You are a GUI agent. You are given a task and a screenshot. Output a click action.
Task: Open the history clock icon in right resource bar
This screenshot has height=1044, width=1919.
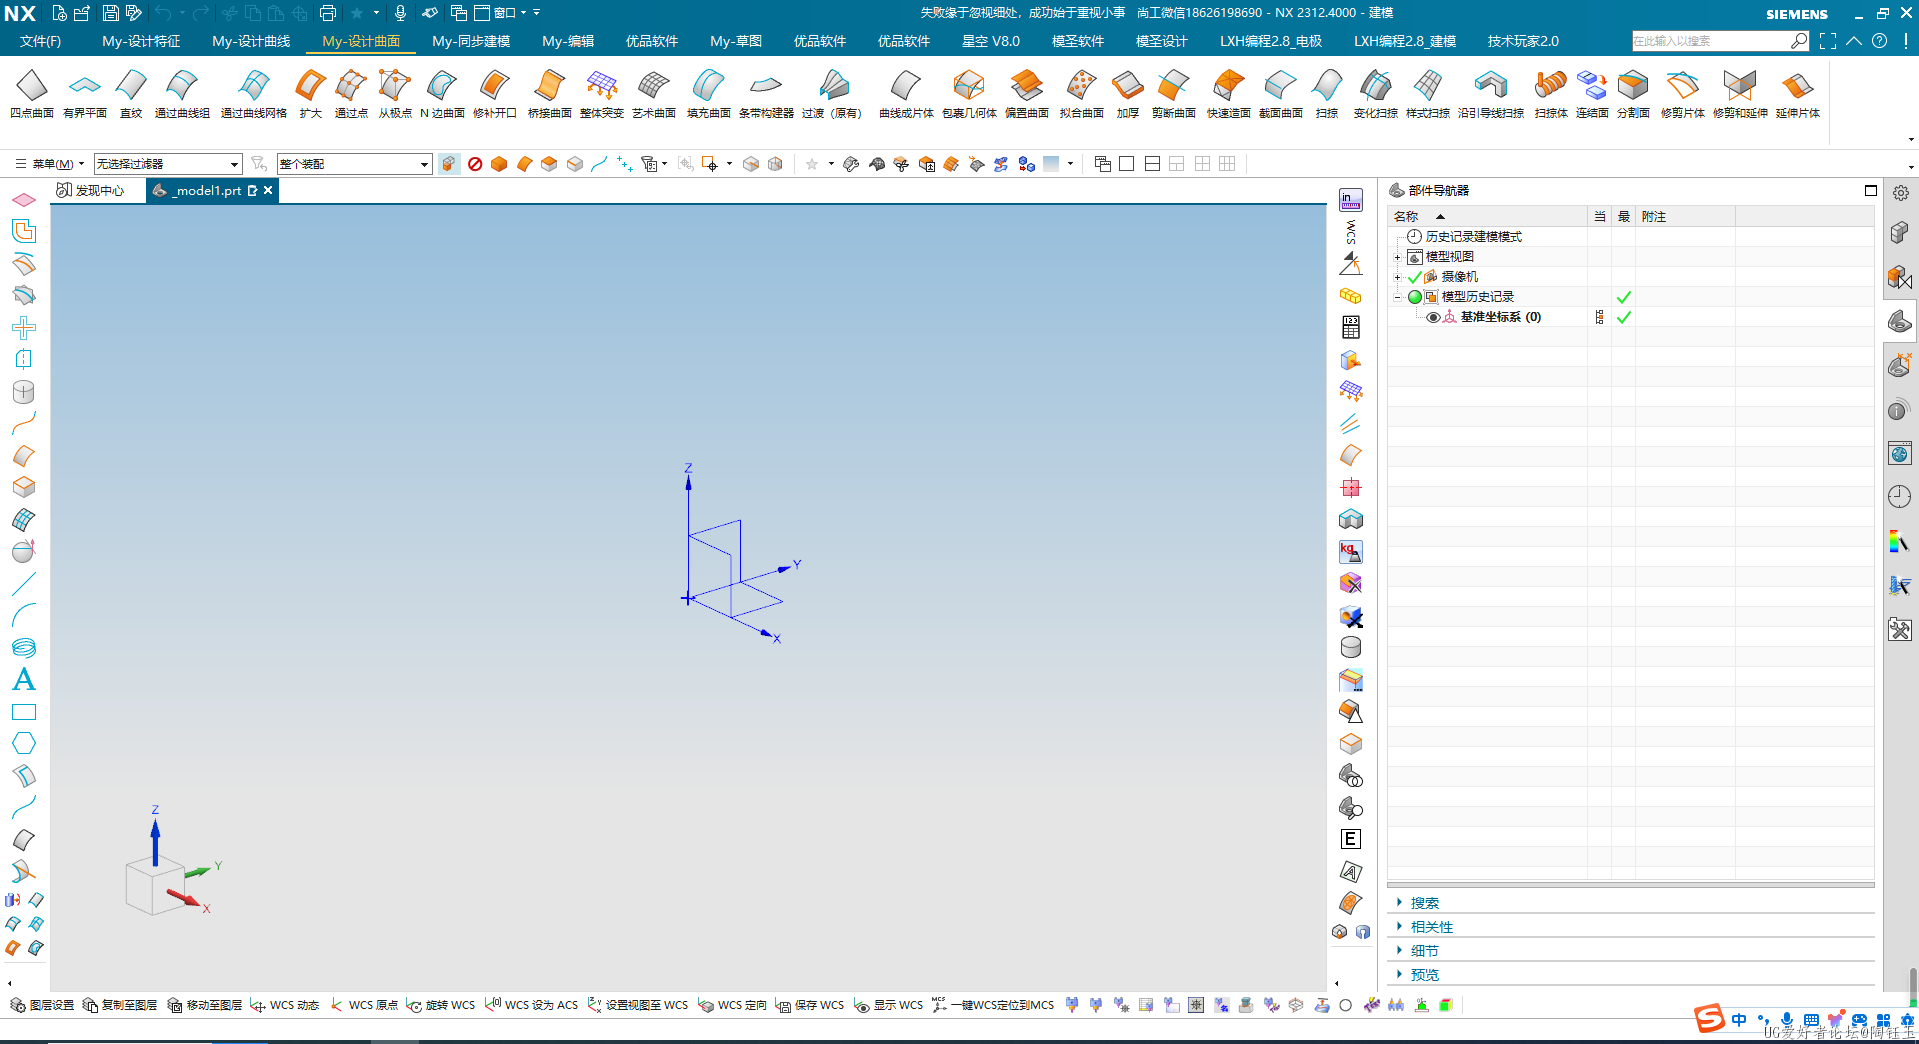point(1900,497)
